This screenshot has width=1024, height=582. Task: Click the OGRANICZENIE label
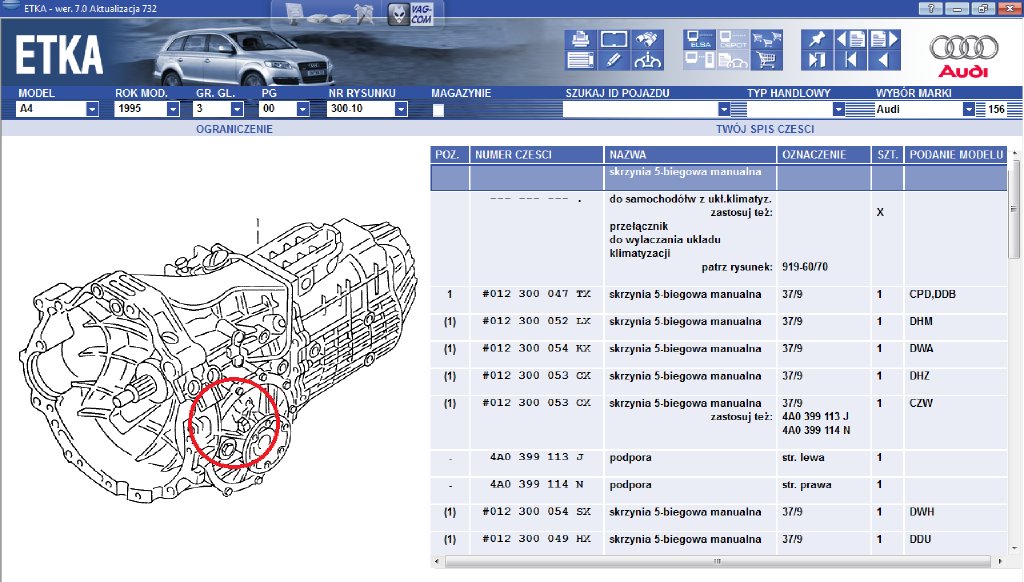click(x=234, y=129)
